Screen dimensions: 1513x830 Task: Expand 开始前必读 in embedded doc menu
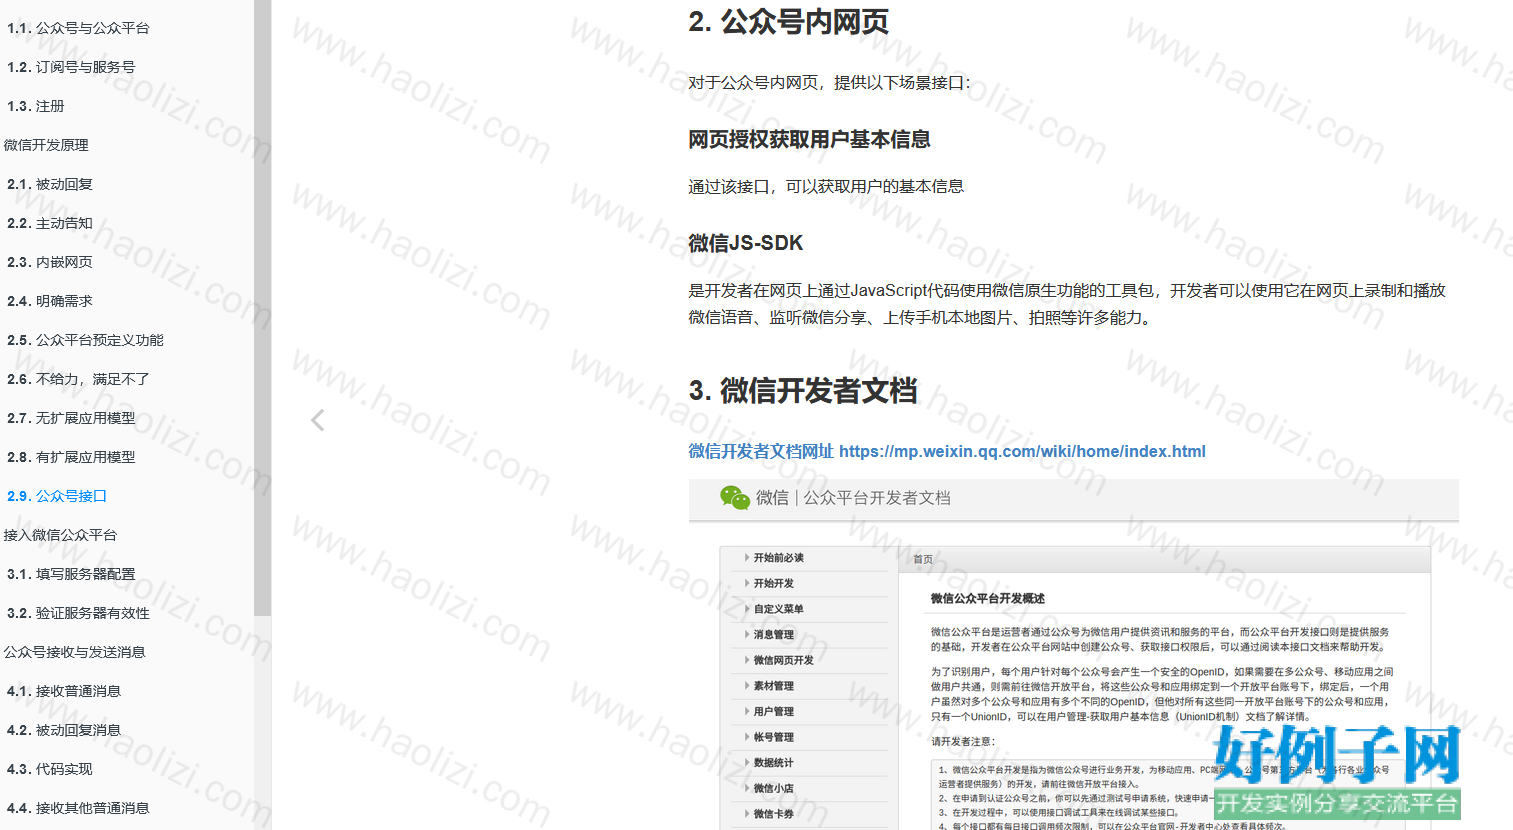(779, 558)
